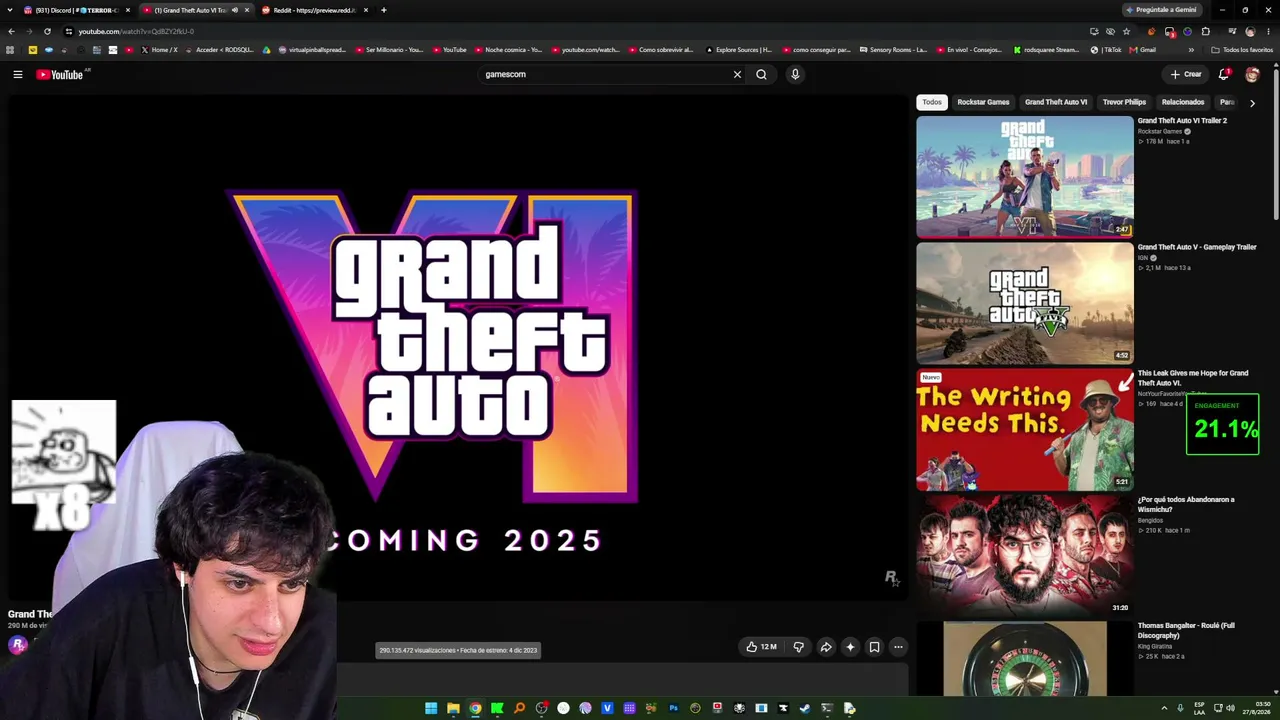Image resolution: width=1280 pixels, height=720 pixels.
Task: Launch Photoshop from the taskbar
Action: (x=673, y=708)
